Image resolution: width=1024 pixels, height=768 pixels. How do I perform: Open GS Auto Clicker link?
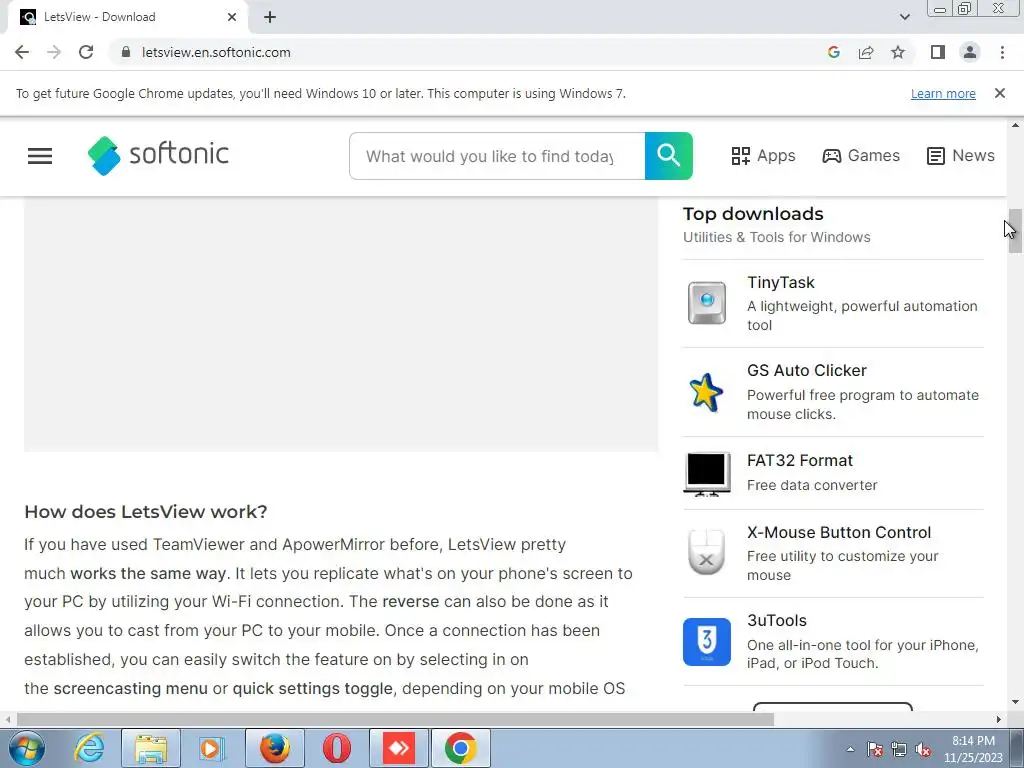tap(807, 370)
